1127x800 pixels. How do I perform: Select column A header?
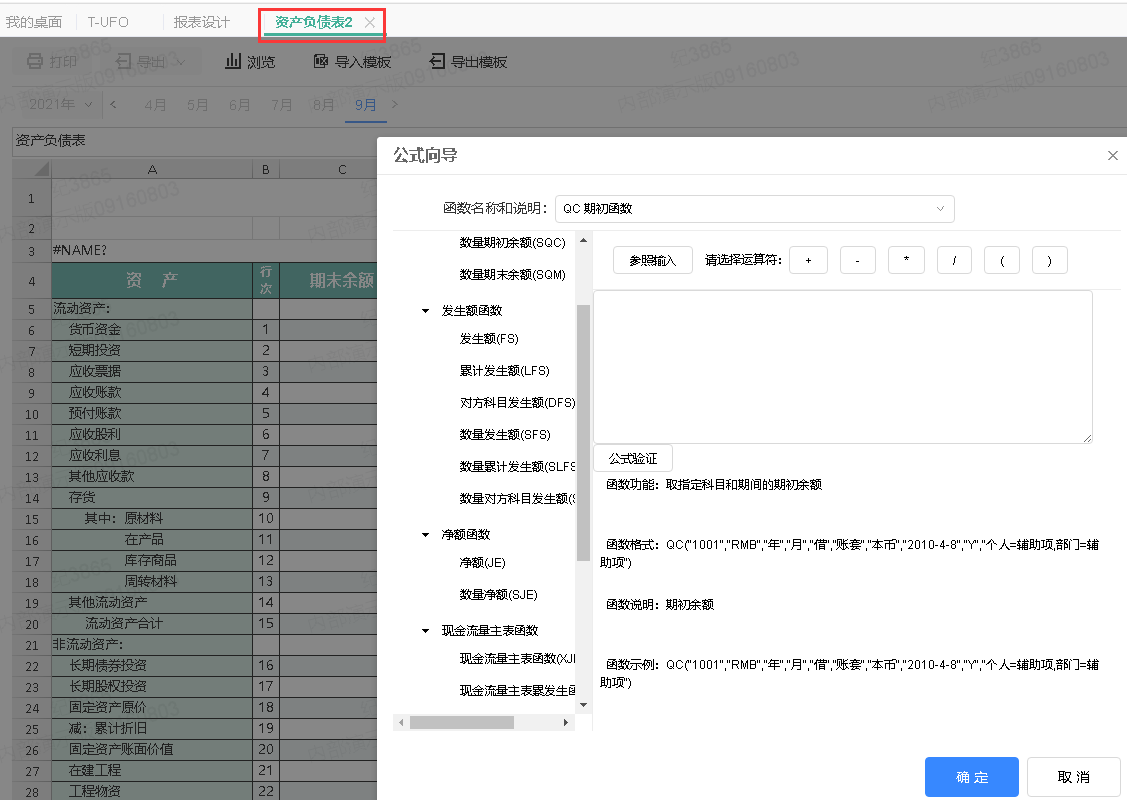pos(152,170)
